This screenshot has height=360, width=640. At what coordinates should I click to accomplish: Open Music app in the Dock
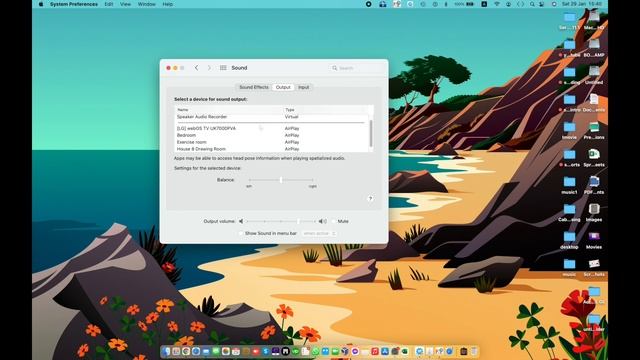pos(375,351)
